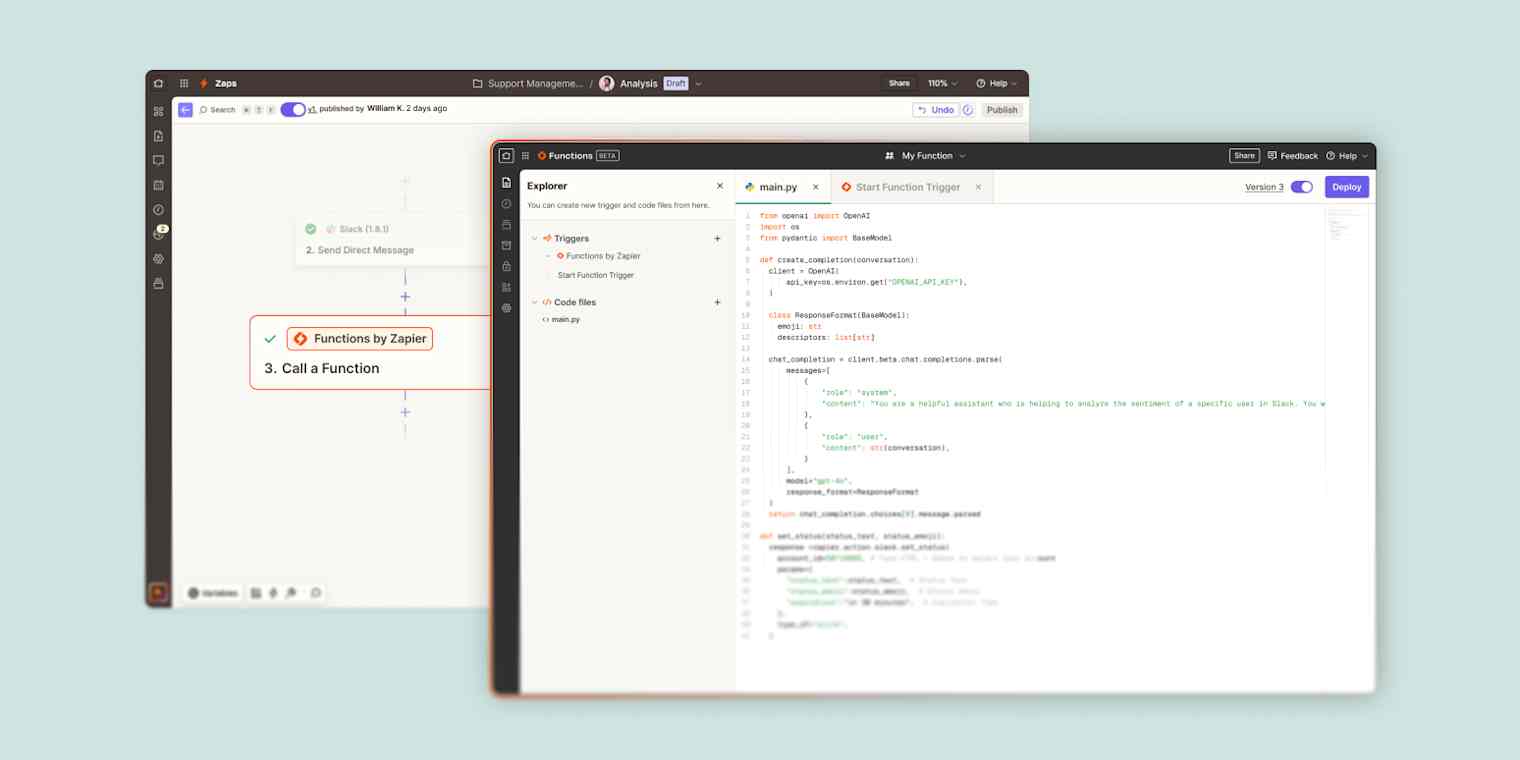Open the archive box icon in Functions sidebar
This screenshot has width=1520, height=760.
pos(506,245)
